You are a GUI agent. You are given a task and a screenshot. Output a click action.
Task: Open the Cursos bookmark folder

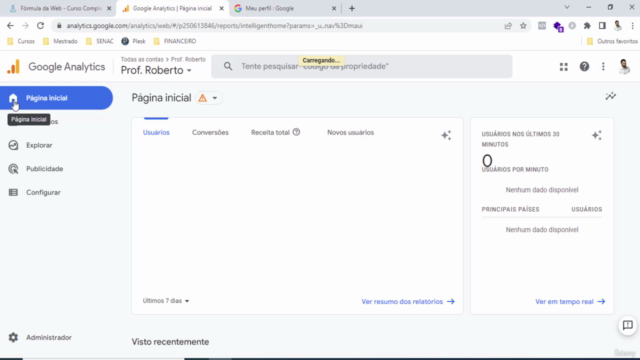click(21, 41)
